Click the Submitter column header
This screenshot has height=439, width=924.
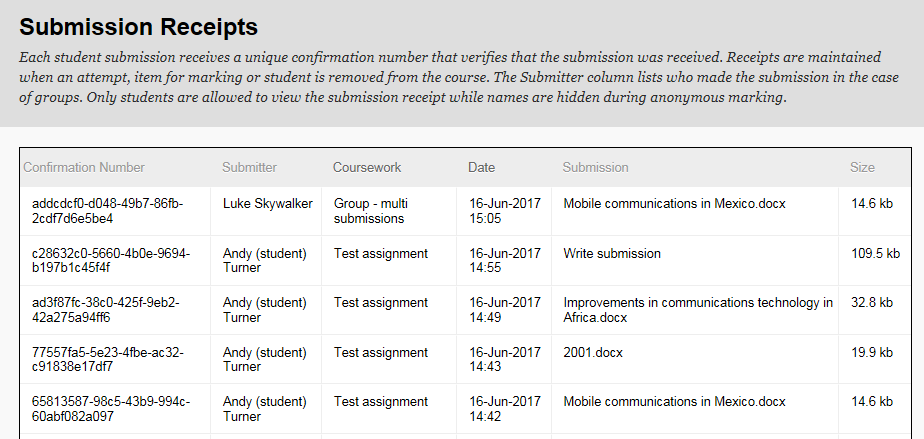tap(249, 167)
